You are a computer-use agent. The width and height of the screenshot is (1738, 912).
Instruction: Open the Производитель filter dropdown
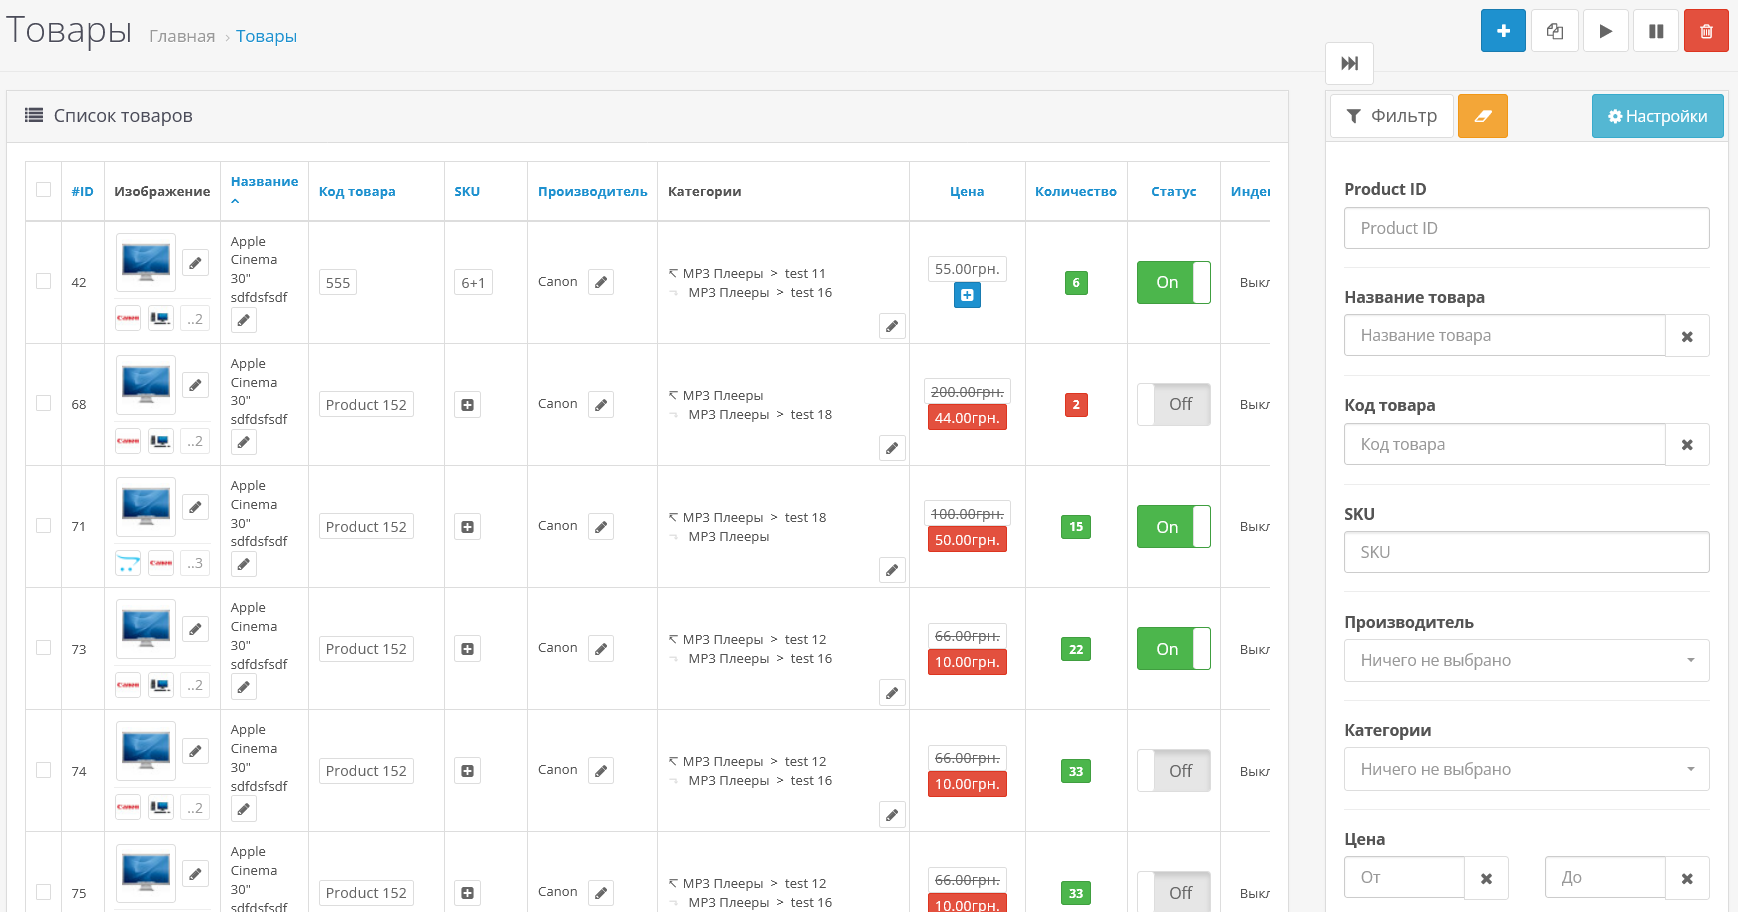click(1526, 661)
